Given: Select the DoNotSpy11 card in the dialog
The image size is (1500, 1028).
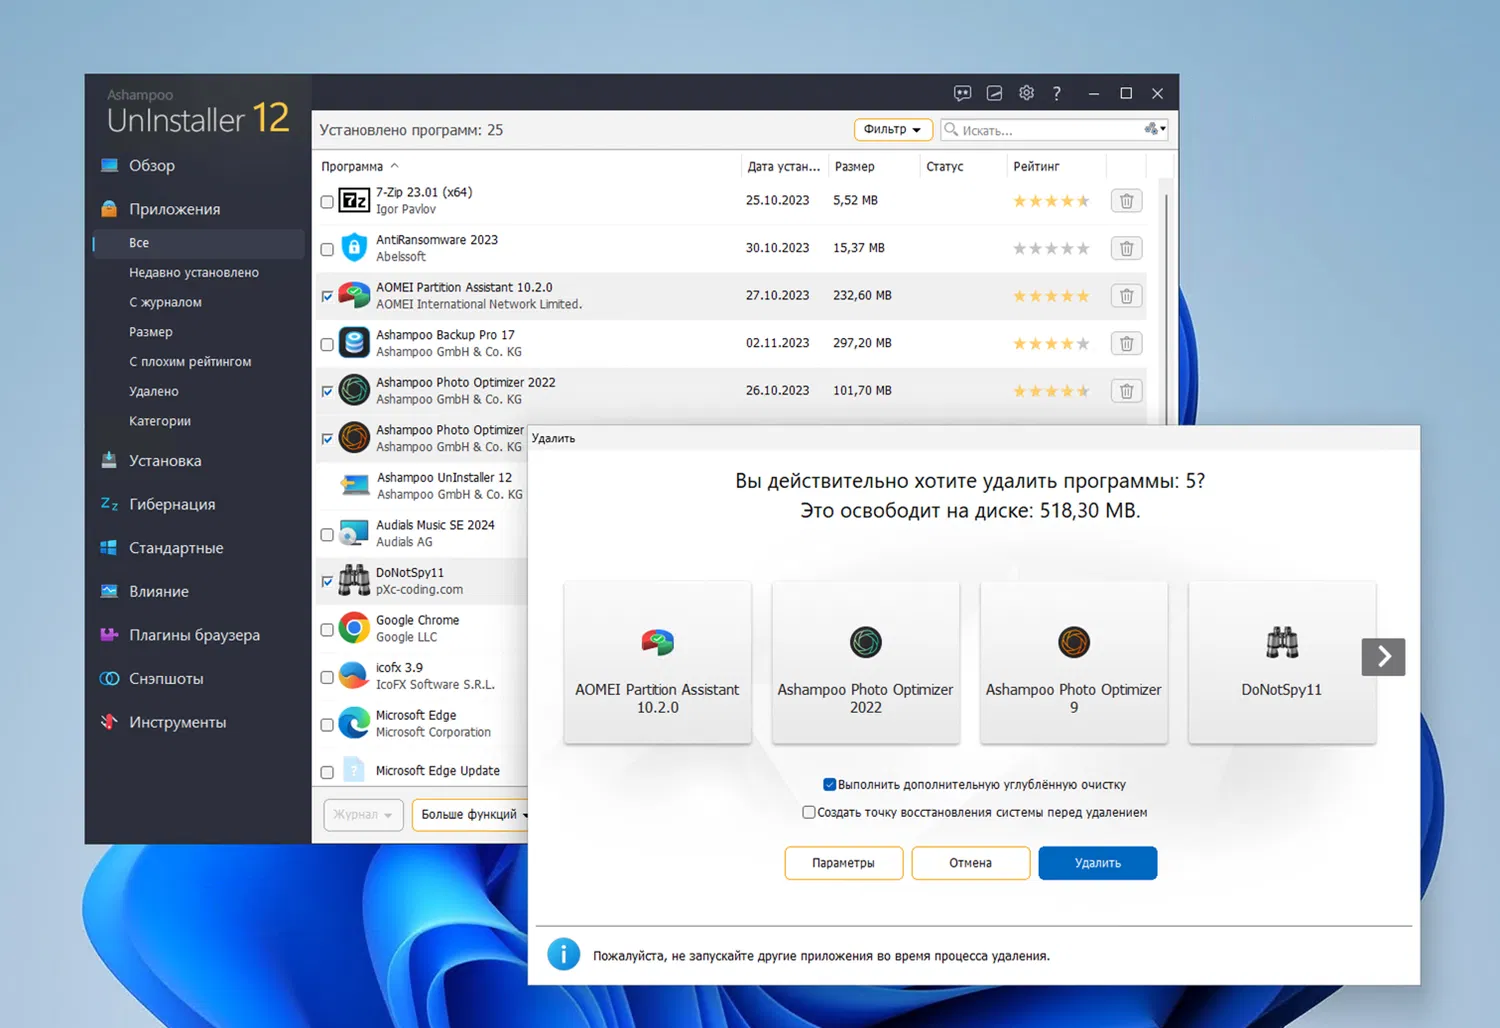Looking at the screenshot, I should [x=1282, y=662].
